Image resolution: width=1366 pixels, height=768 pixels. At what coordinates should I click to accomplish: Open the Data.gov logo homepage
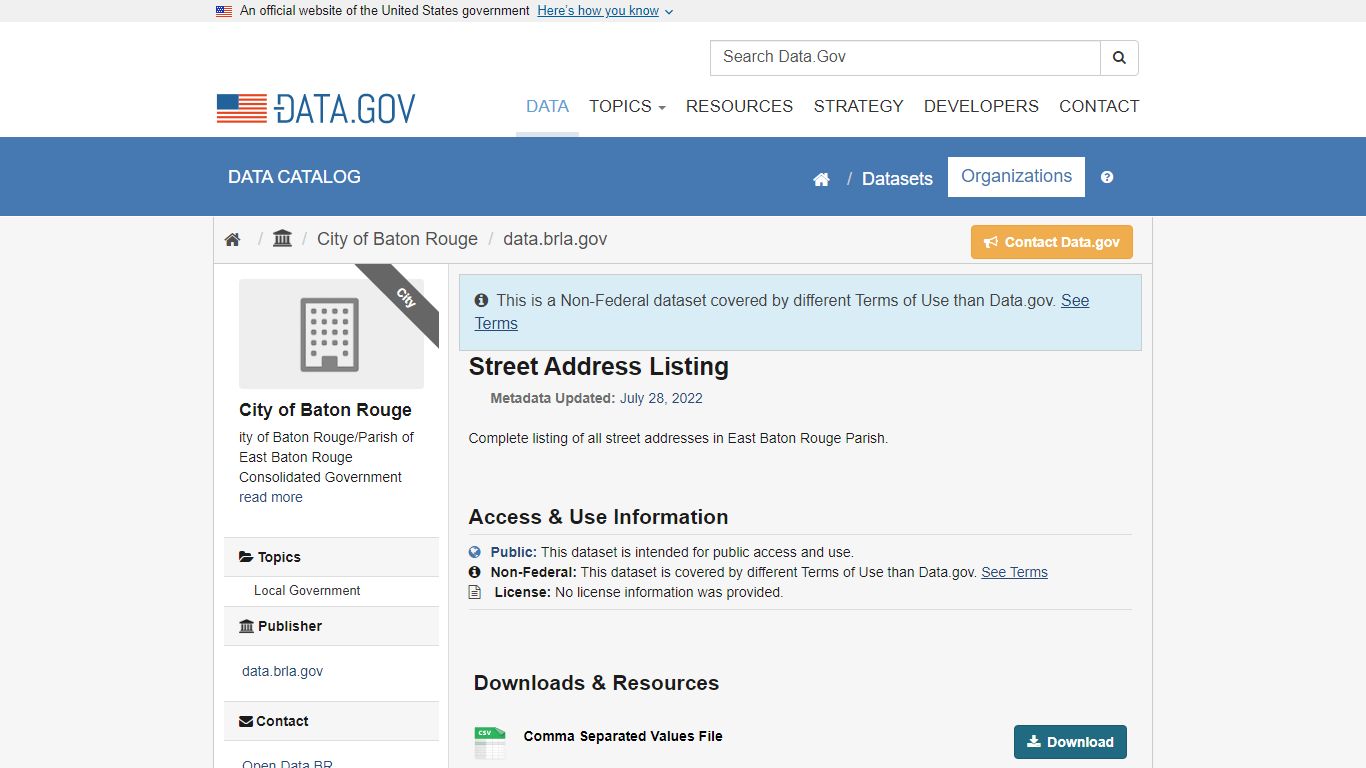click(x=316, y=108)
